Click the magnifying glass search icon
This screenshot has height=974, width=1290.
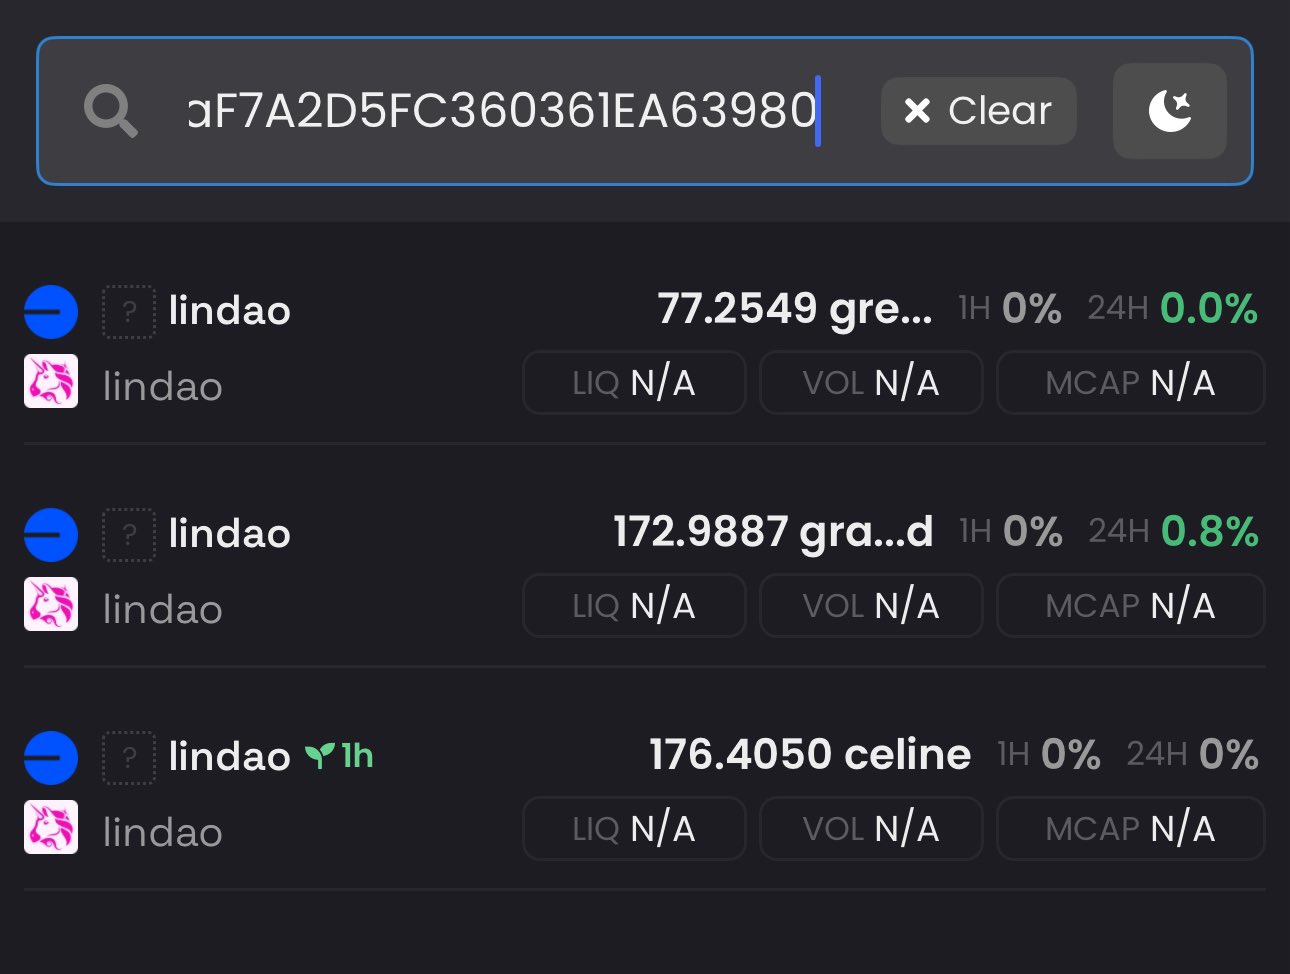[110, 110]
